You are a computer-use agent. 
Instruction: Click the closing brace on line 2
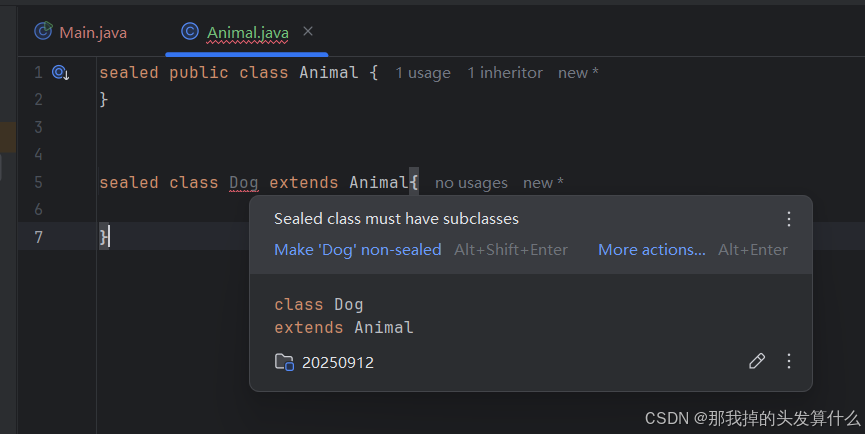[103, 100]
